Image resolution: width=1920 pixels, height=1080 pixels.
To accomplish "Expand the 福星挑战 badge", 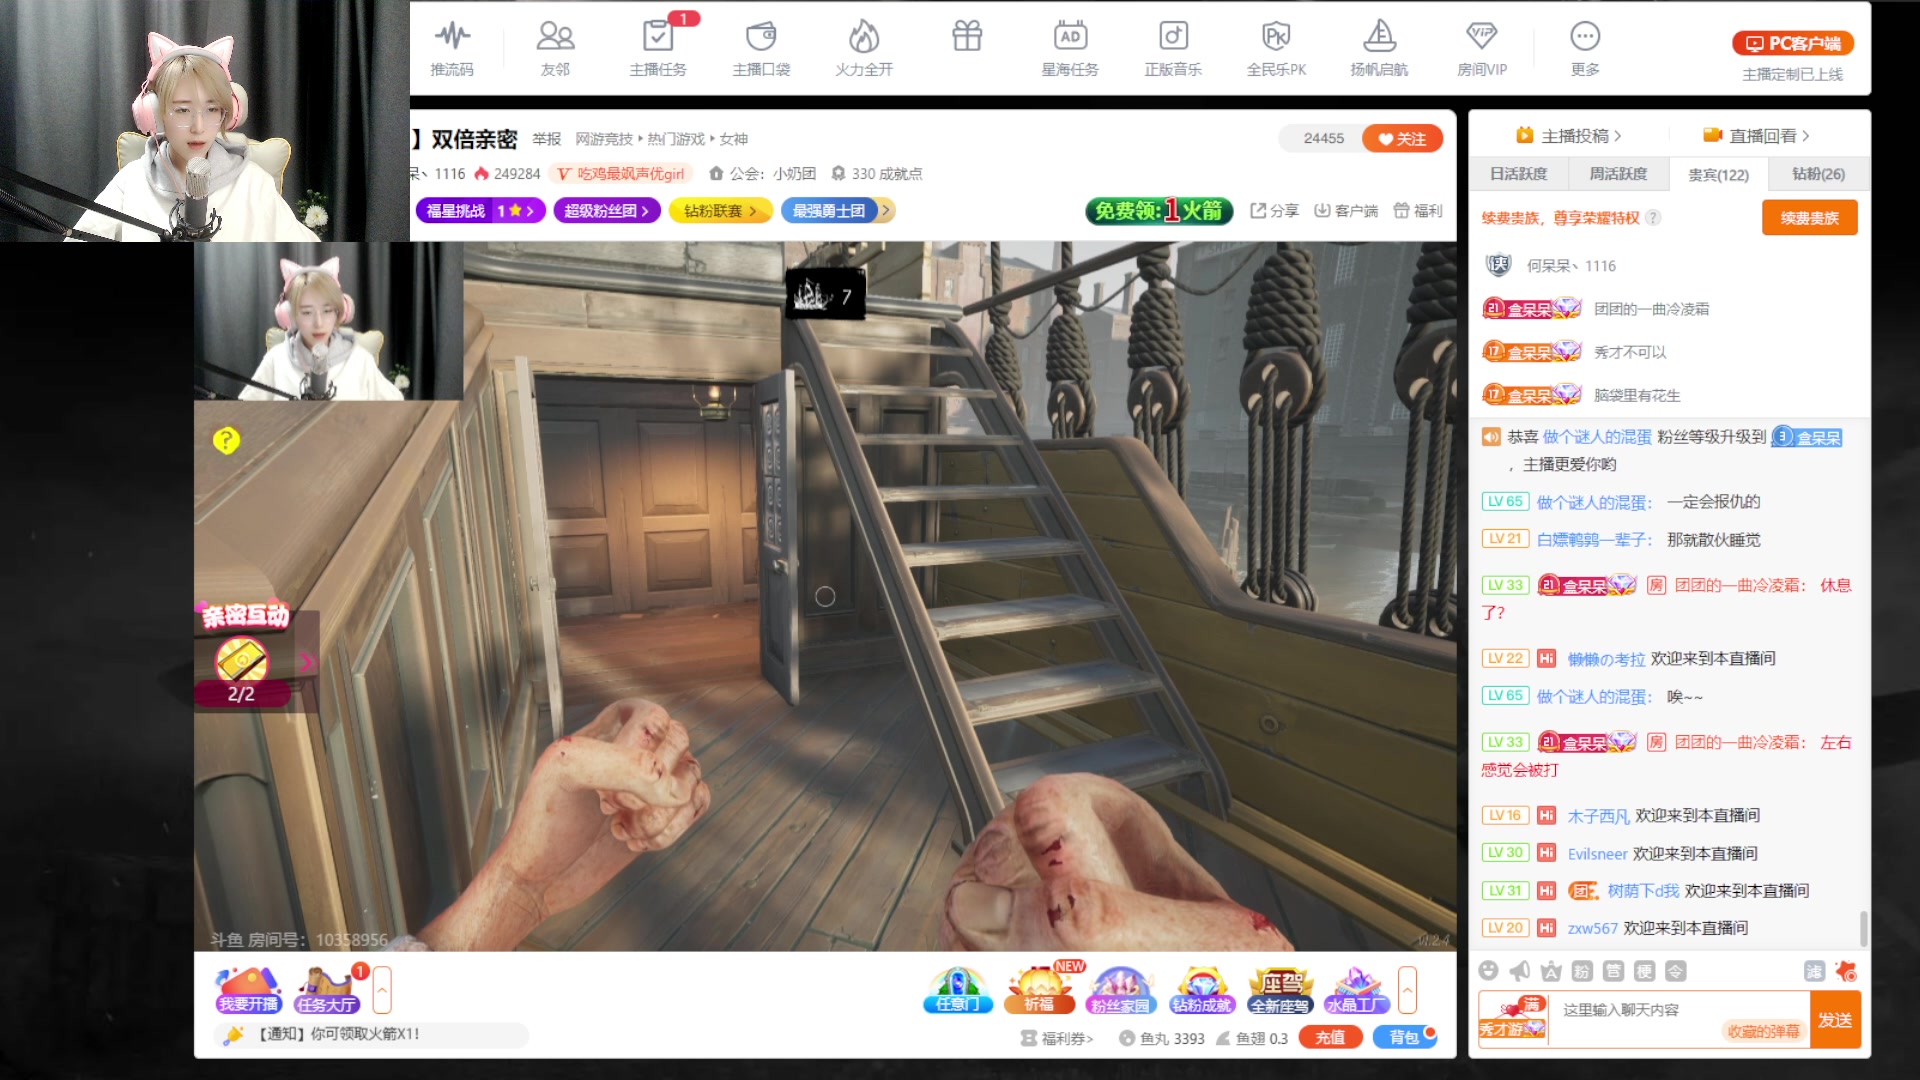I will 480,211.
